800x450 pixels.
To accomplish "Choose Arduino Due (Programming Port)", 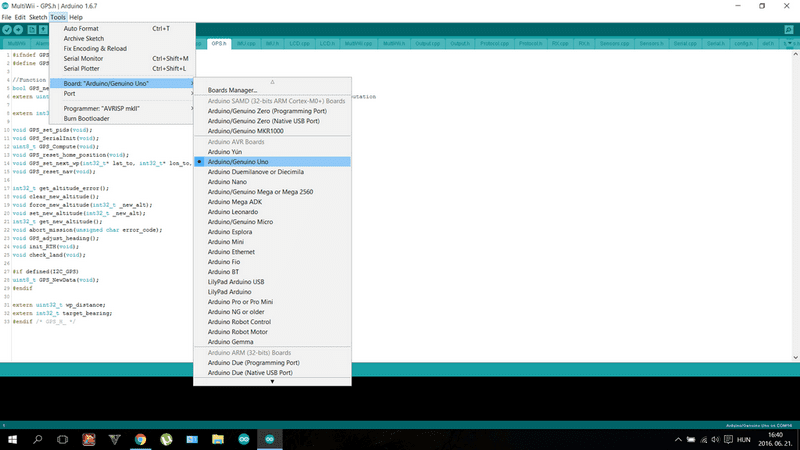I will (272, 363).
